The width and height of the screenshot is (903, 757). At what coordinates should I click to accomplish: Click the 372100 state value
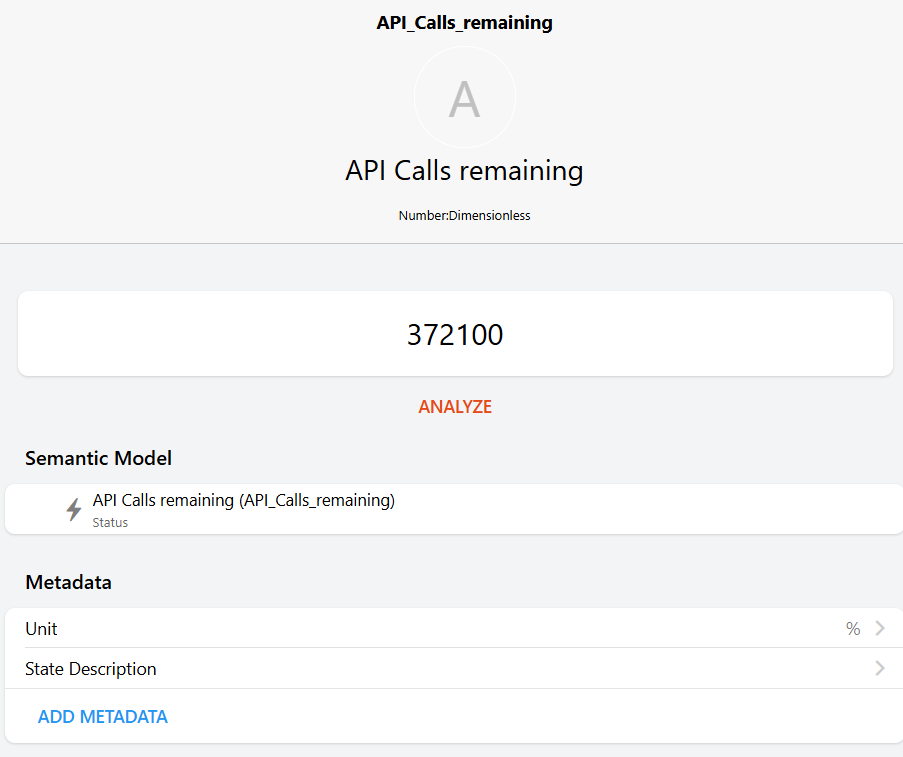point(455,335)
